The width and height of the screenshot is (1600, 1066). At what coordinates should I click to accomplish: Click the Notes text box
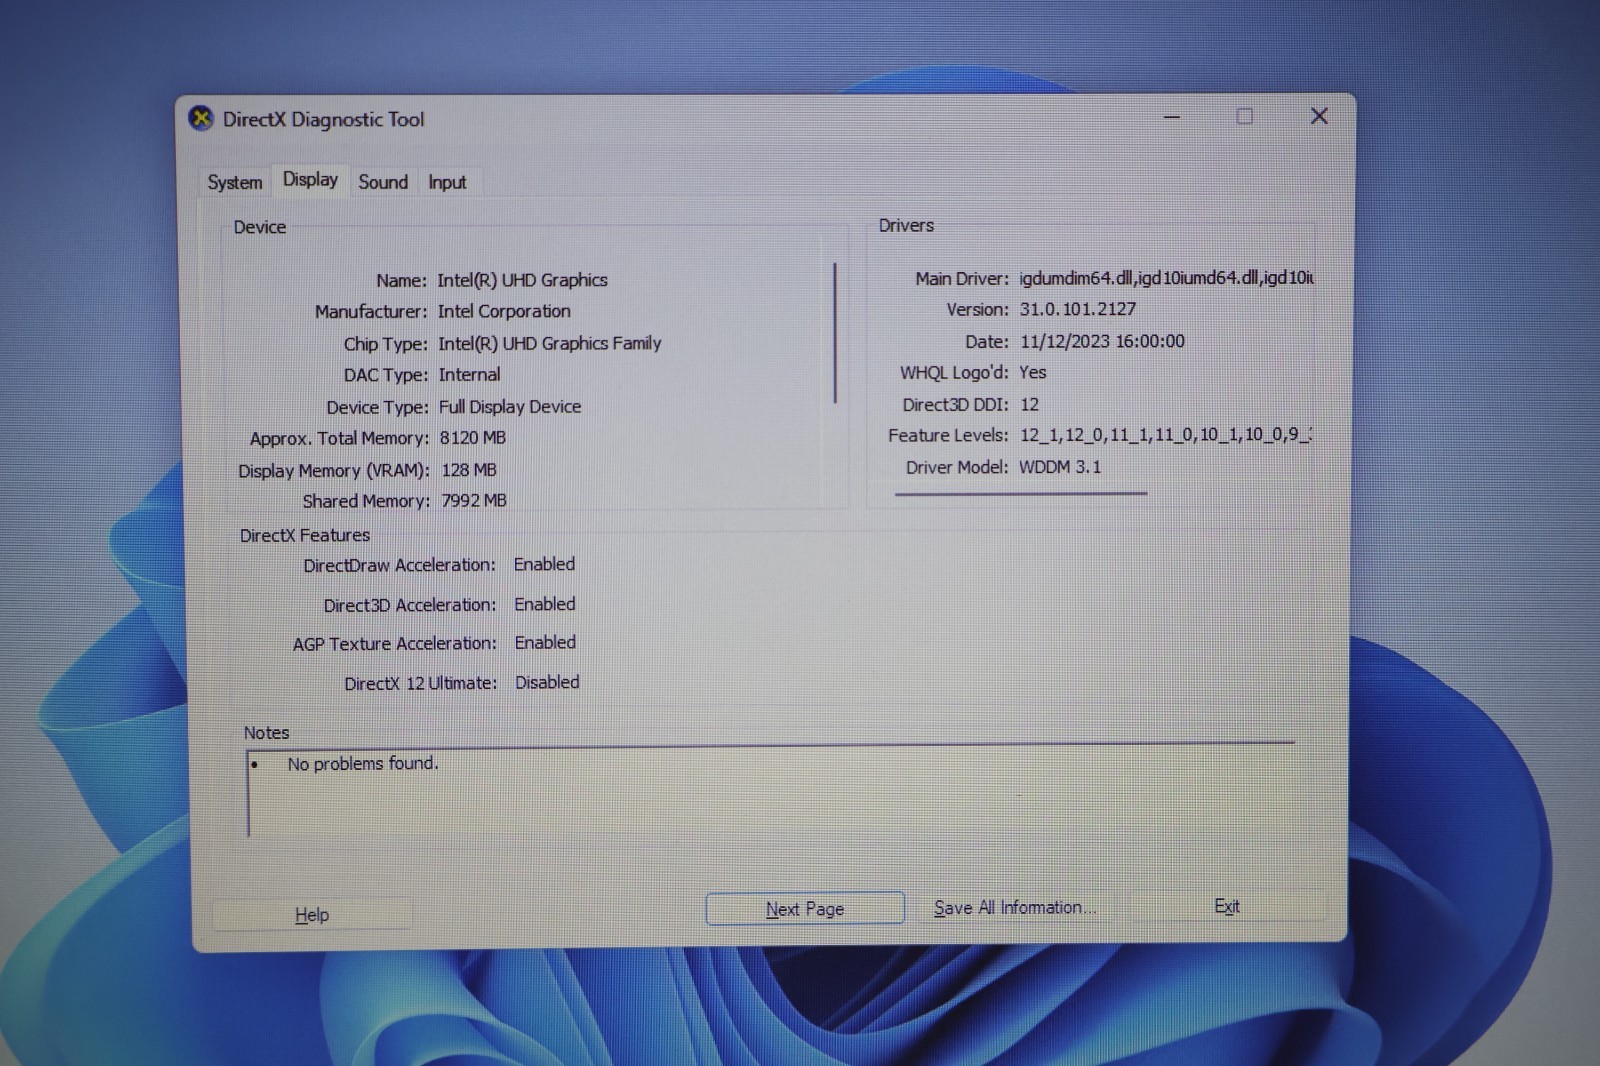pyautogui.click(x=771, y=791)
